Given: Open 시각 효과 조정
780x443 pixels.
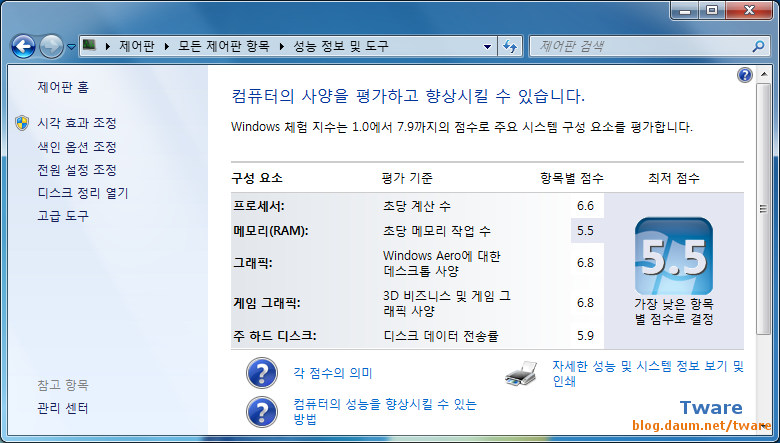Looking at the screenshot, I should coord(77,123).
